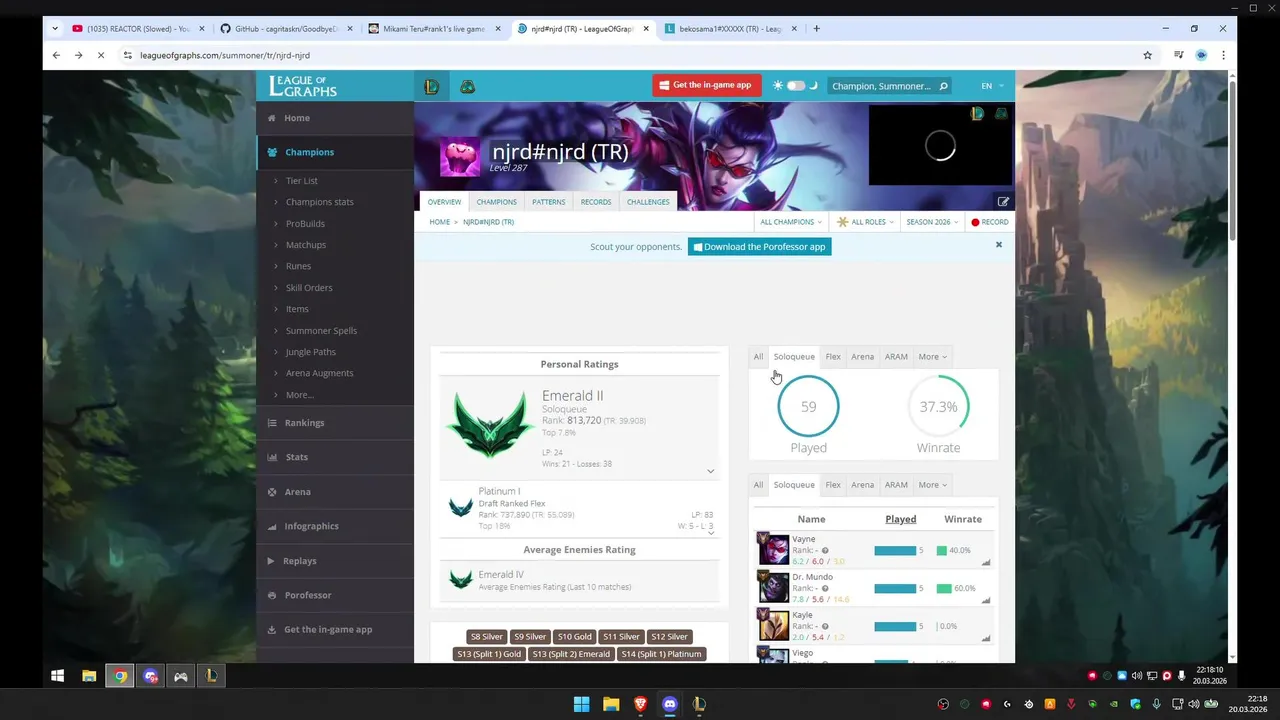Image resolution: width=1280 pixels, height=720 pixels.
Task: Click the red Get the in-game app button
Action: click(707, 86)
